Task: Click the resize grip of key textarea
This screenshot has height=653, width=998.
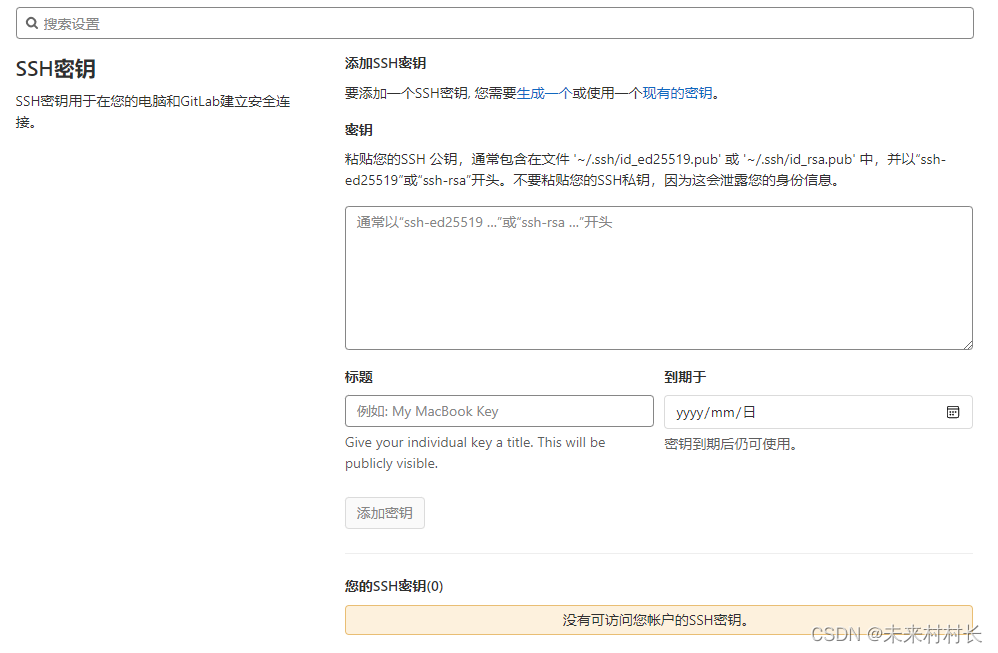Action: point(966,344)
